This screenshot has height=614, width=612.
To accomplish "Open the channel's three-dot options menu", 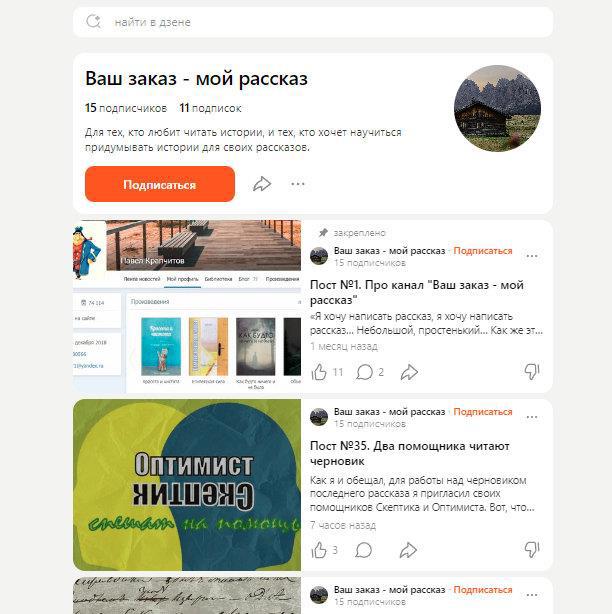I will 298,184.
